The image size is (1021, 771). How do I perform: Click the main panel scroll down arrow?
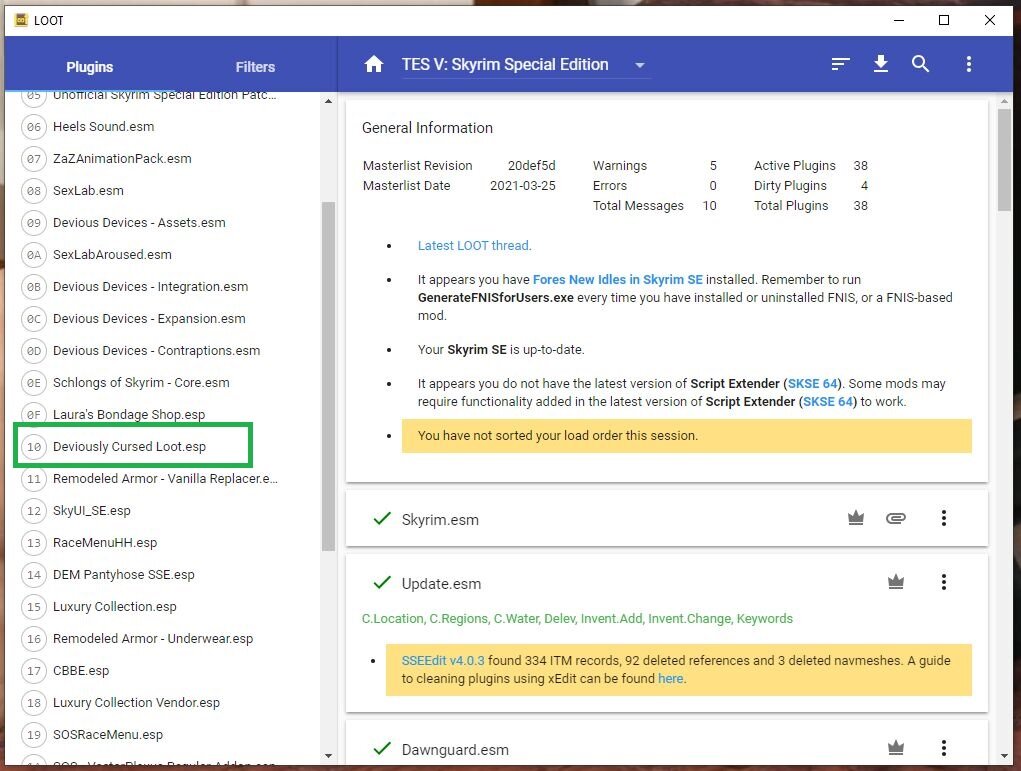(x=1005, y=756)
